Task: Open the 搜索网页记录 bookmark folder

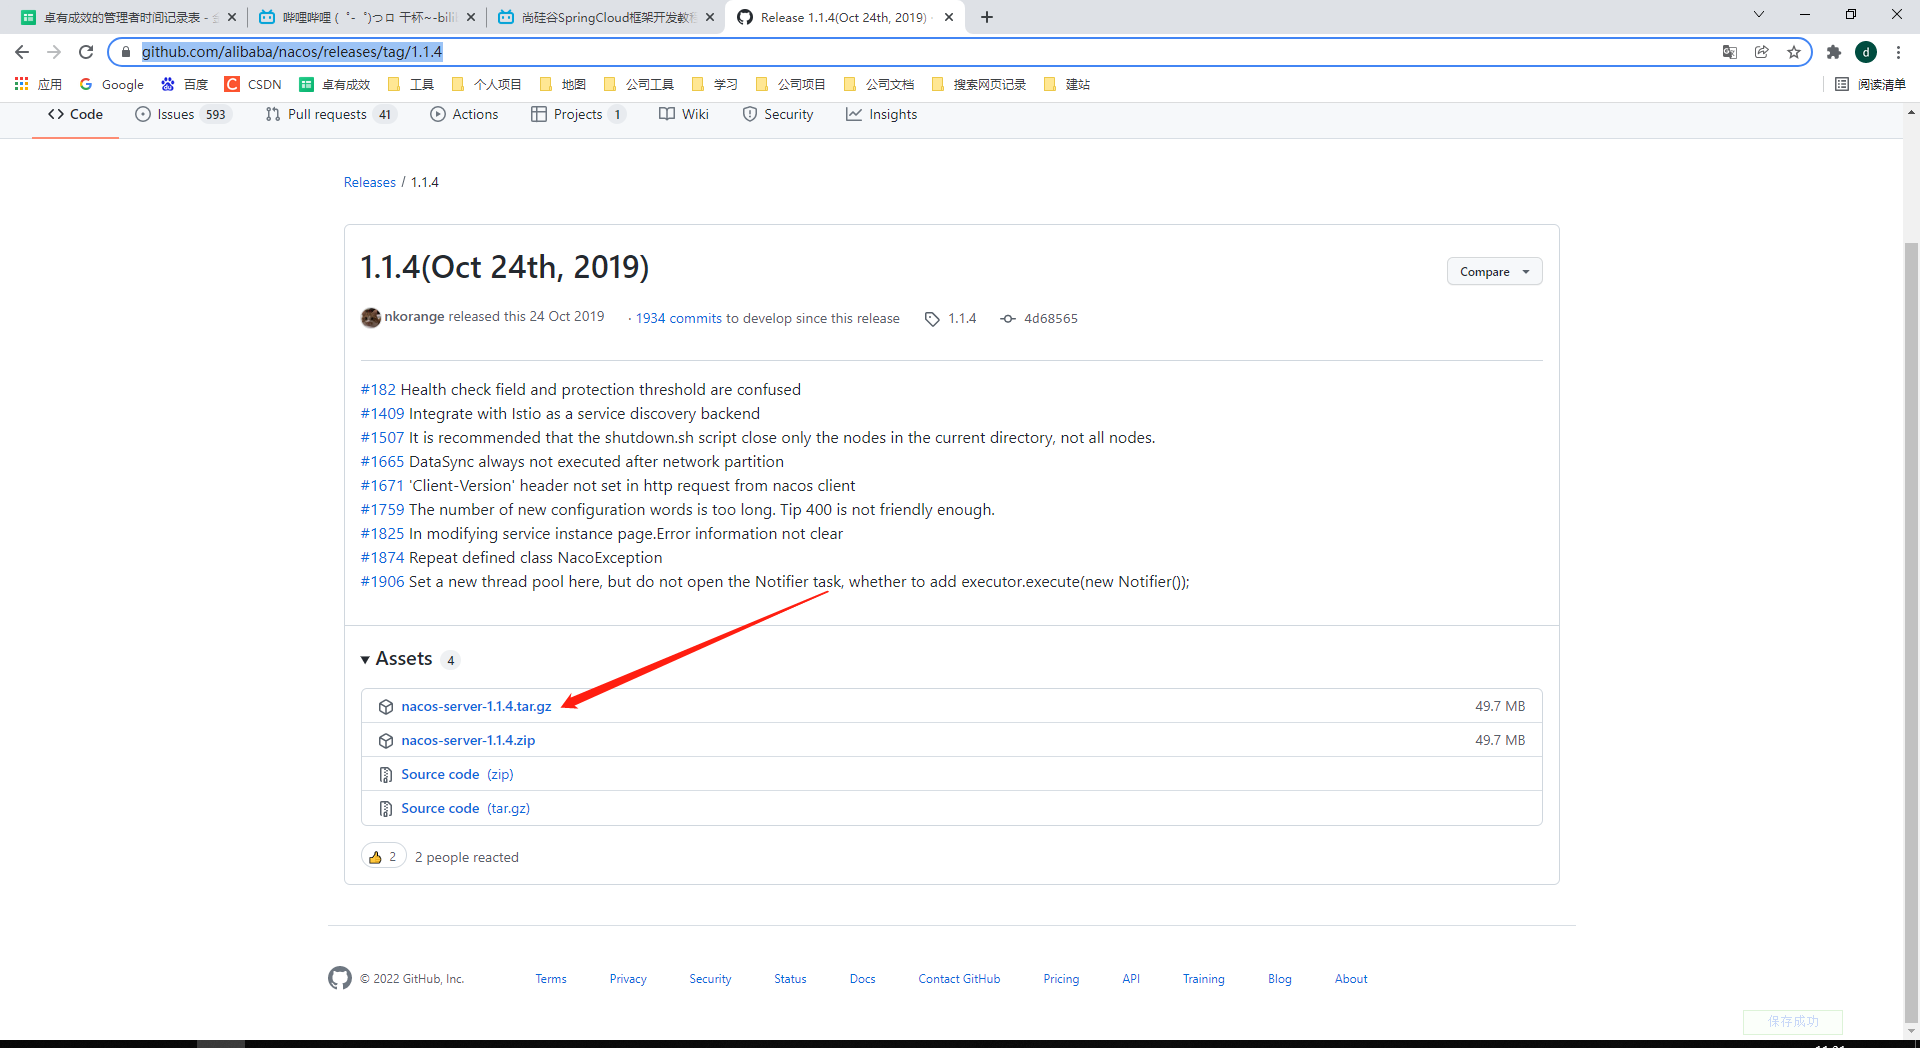Action: [x=979, y=84]
